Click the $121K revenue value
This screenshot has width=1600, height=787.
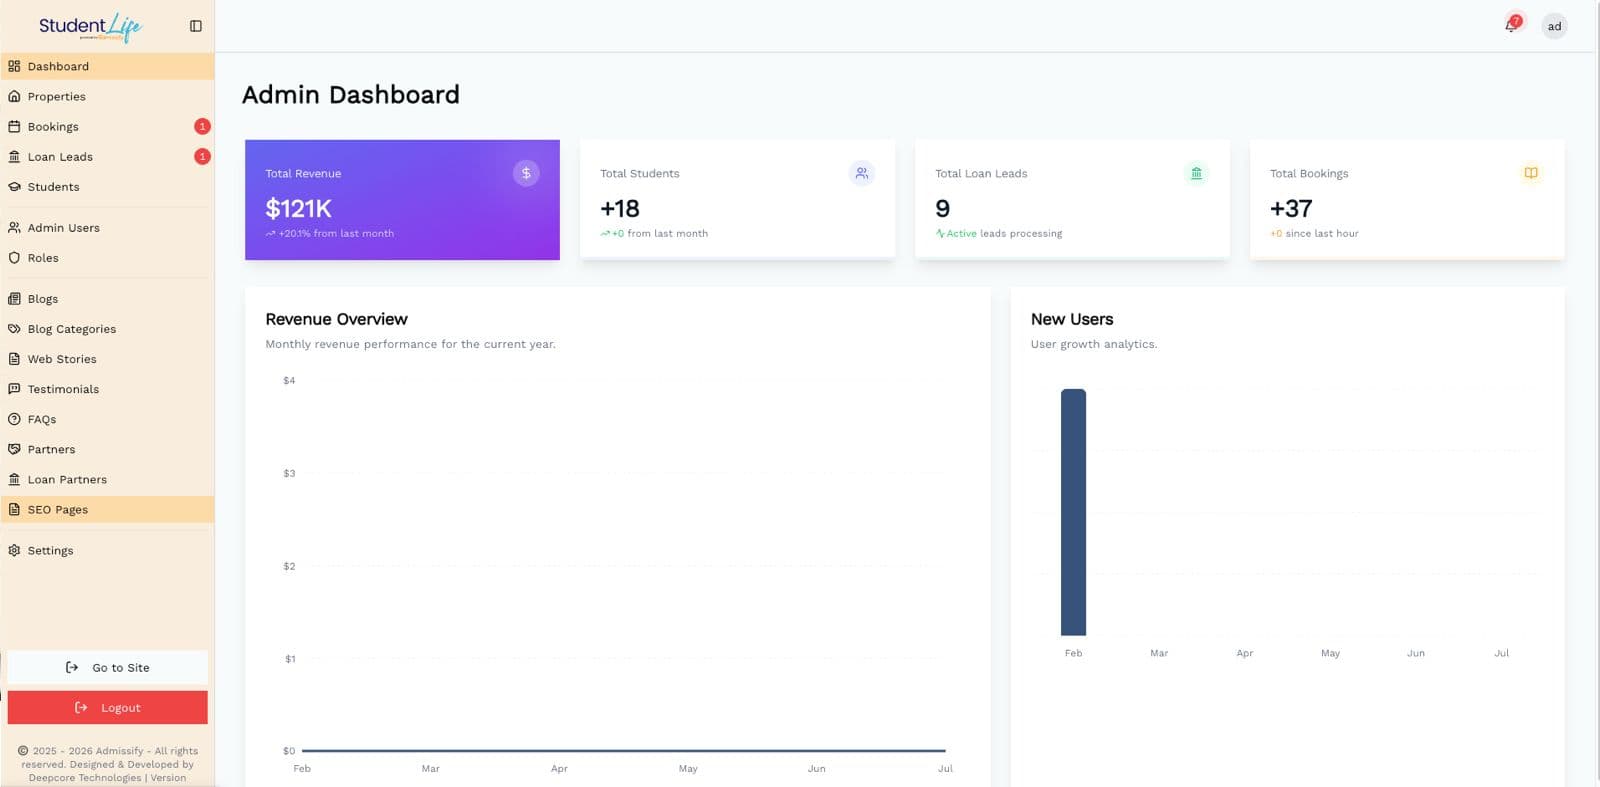click(x=298, y=208)
